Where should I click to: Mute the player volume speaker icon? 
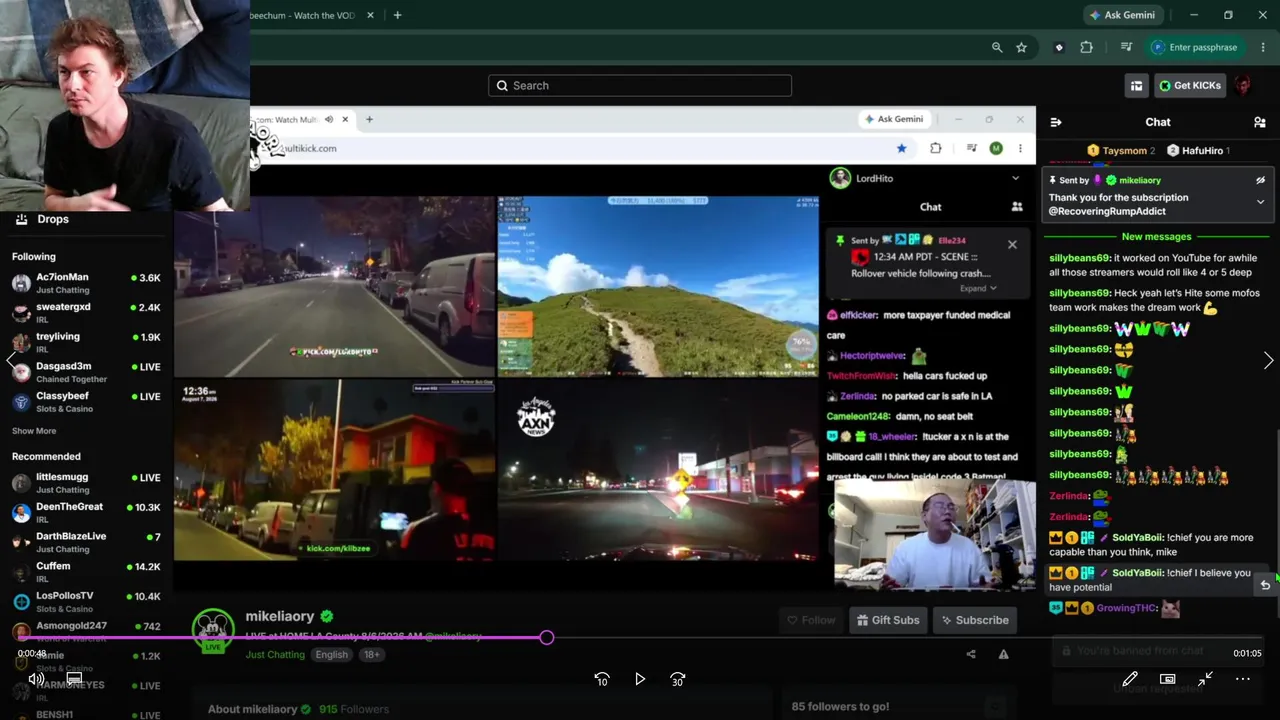tap(36, 679)
